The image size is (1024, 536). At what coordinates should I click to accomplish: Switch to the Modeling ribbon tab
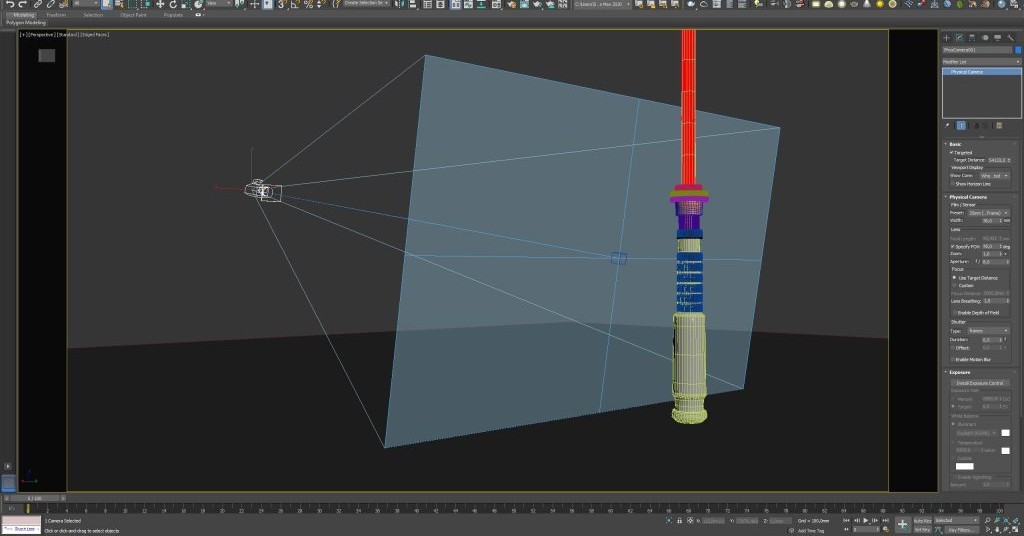(x=24, y=15)
